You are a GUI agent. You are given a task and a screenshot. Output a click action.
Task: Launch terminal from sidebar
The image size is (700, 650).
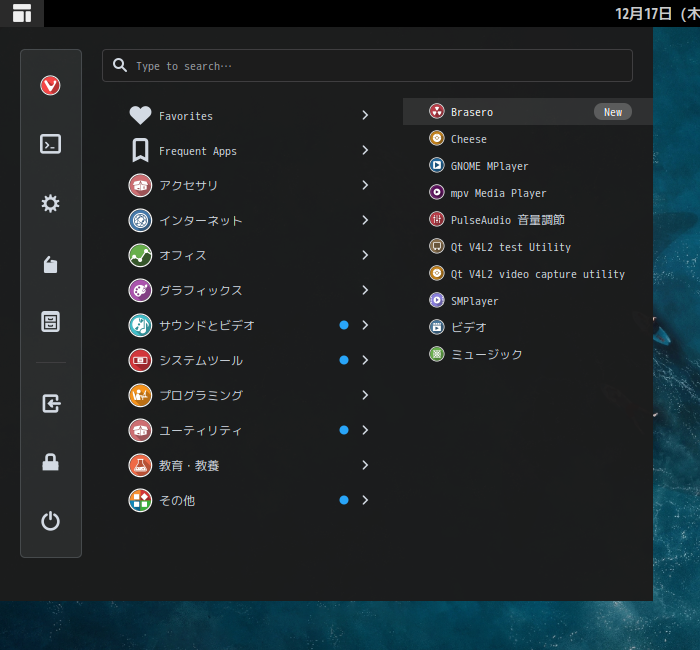pos(50,144)
